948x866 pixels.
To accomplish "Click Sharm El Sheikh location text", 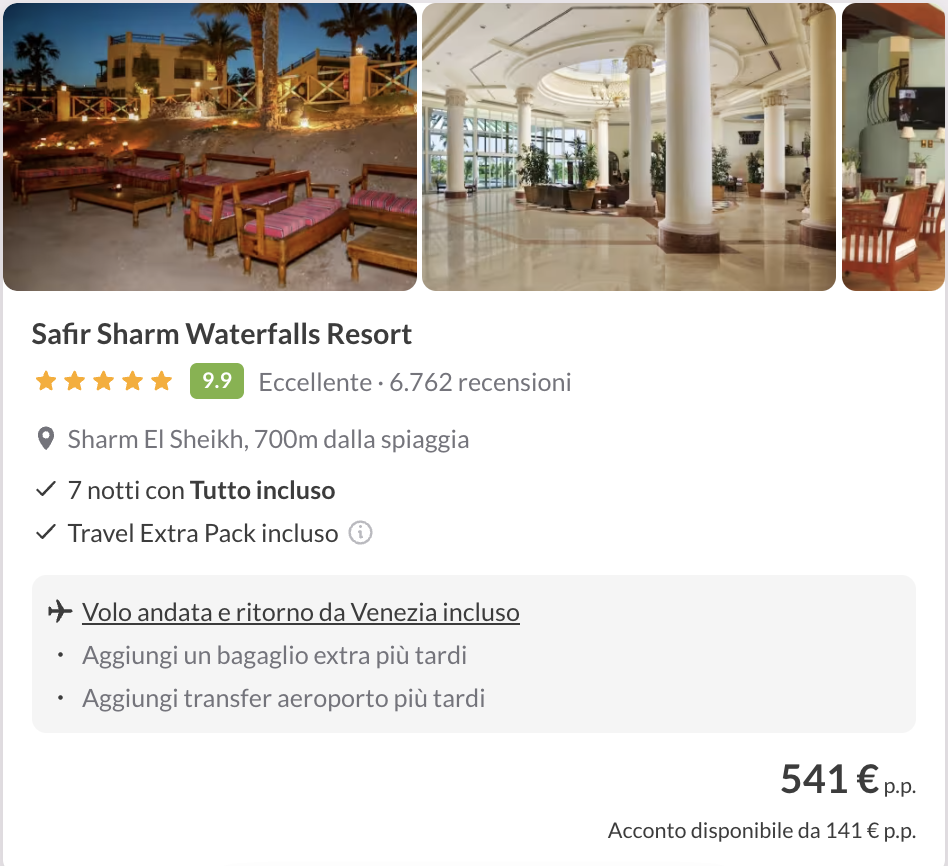I will point(268,440).
